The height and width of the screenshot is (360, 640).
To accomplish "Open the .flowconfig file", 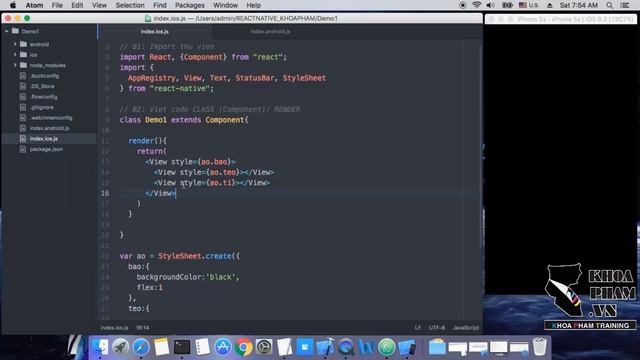I will [44, 97].
